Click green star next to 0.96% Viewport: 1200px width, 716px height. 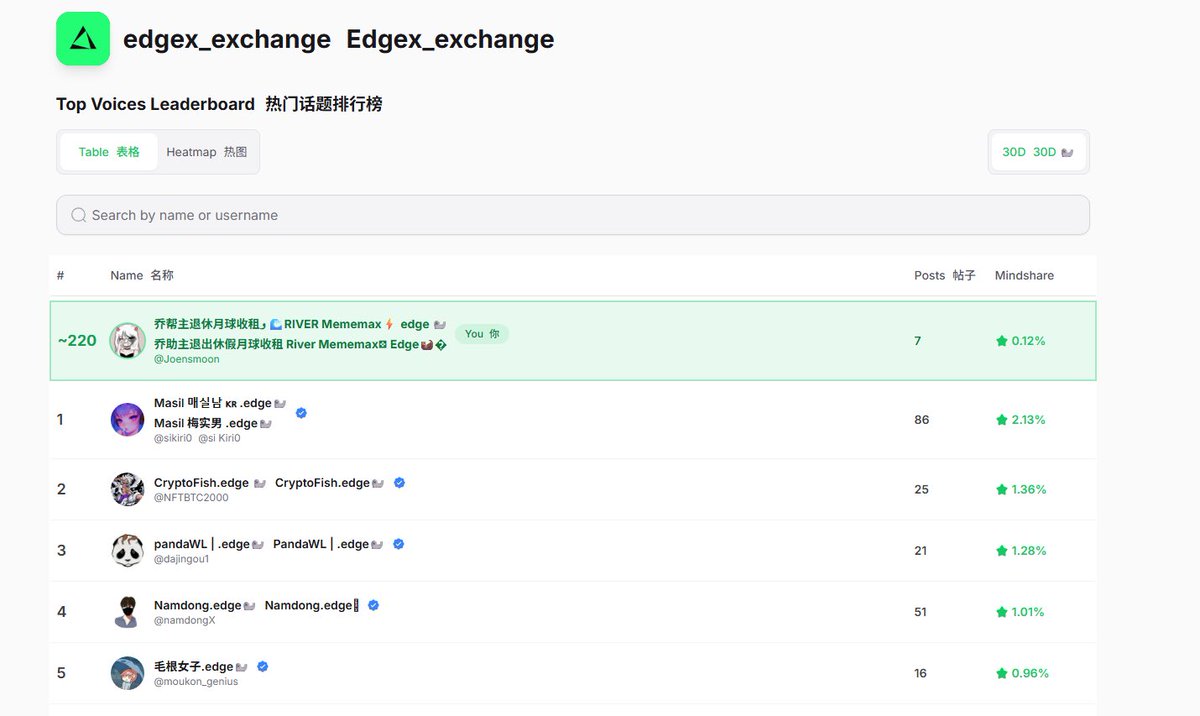[x=1001, y=674]
